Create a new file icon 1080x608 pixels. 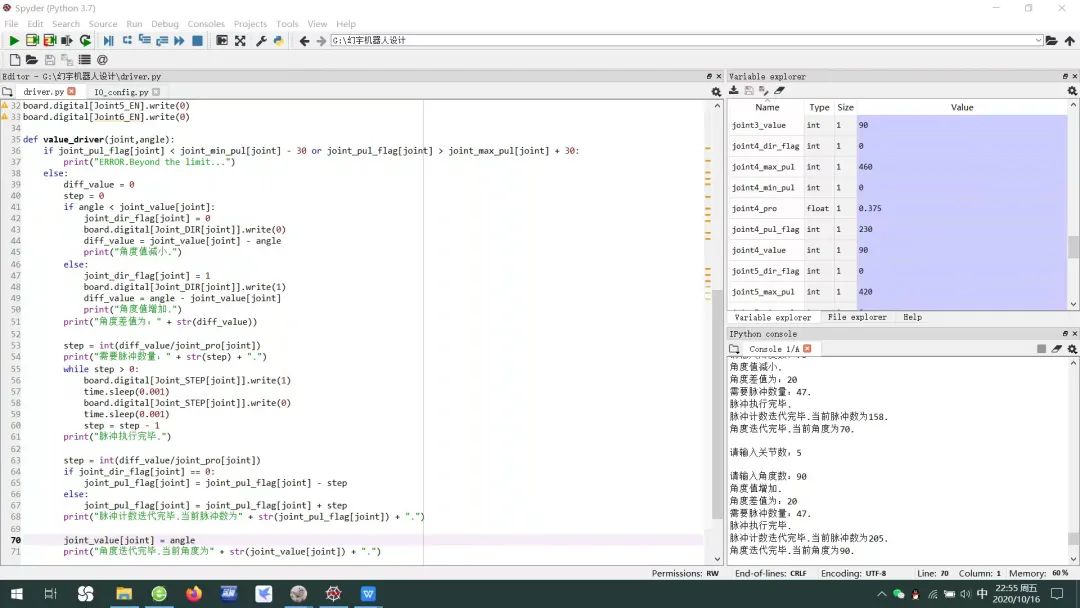(x=14, y=60)
